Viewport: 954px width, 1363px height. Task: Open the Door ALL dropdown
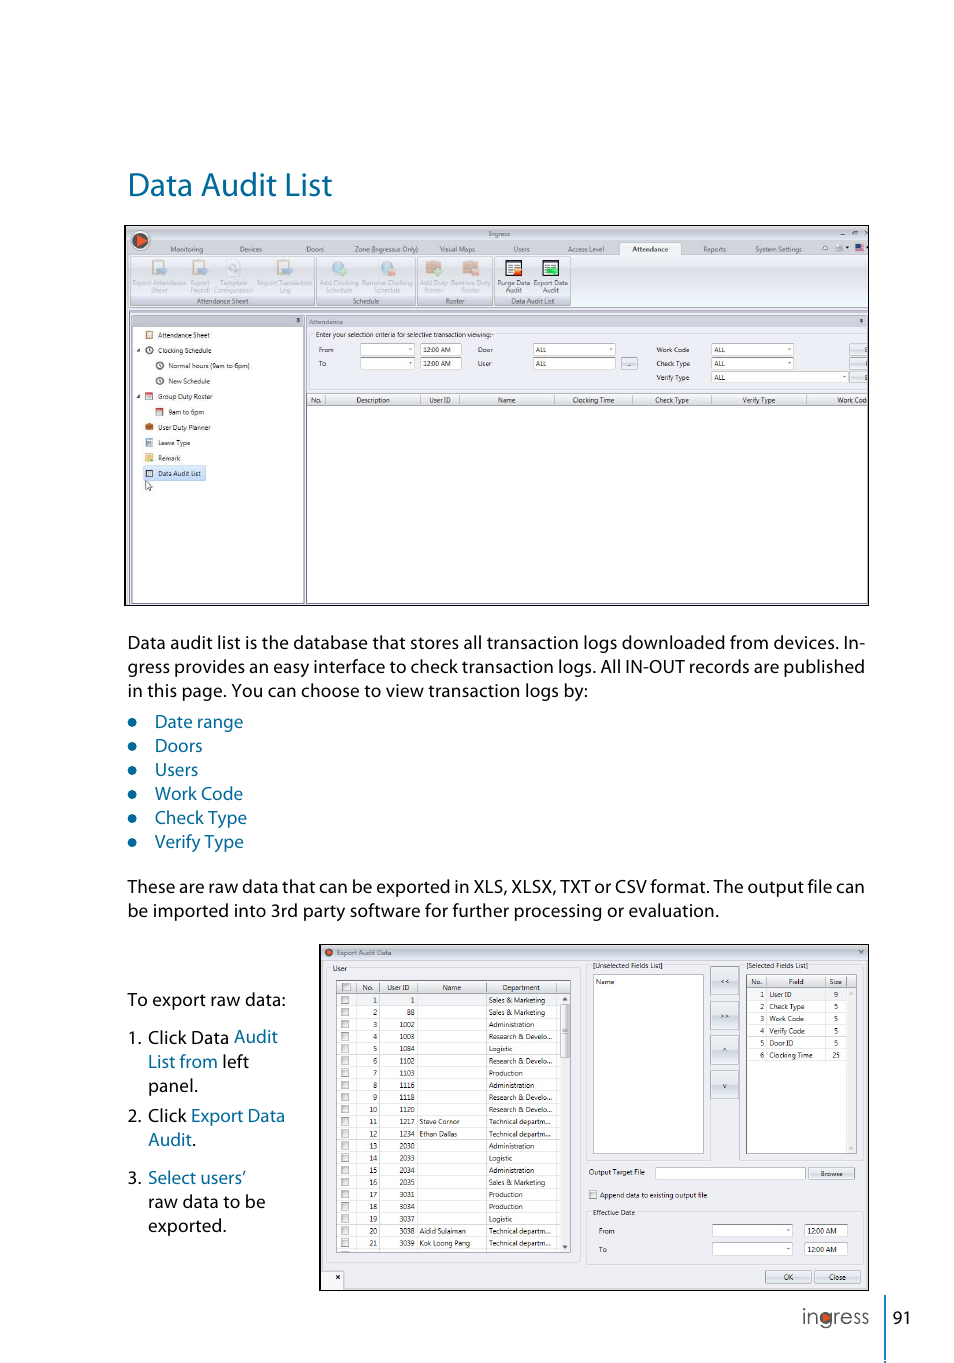[610, 350]
